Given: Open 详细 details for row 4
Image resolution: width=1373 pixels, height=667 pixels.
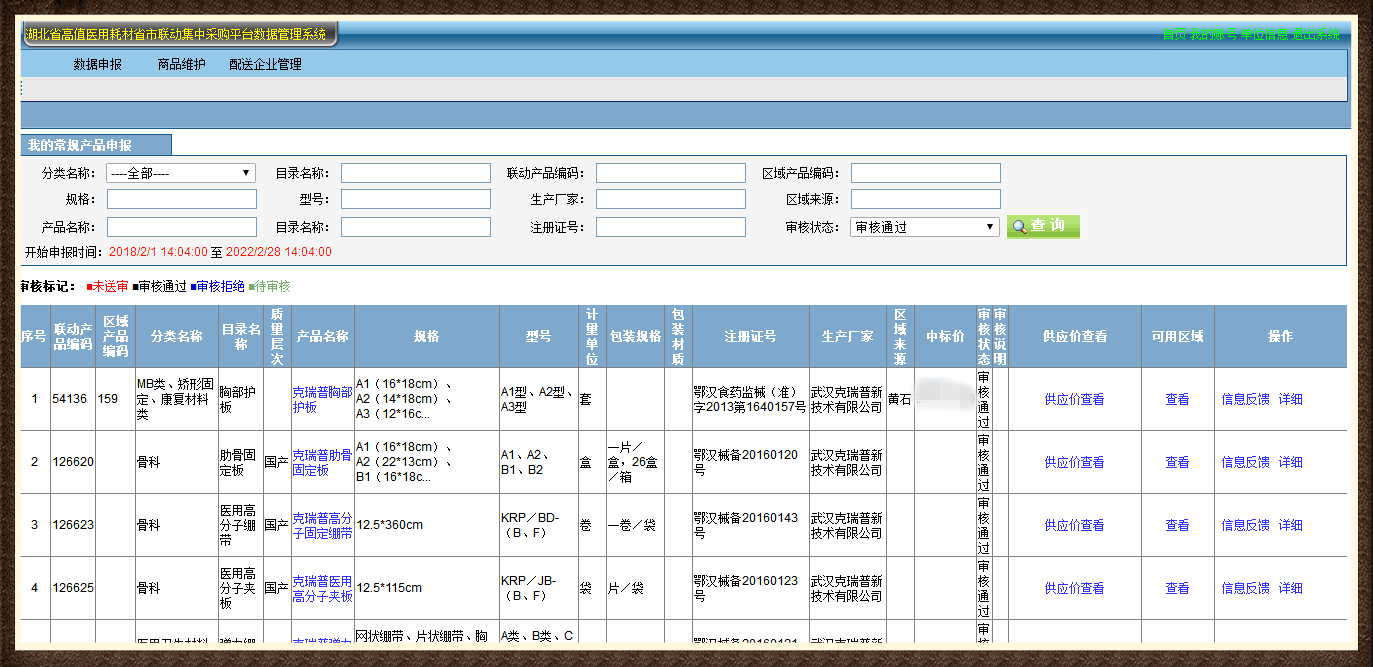Looking at the screenshot, I should 1290,588.
